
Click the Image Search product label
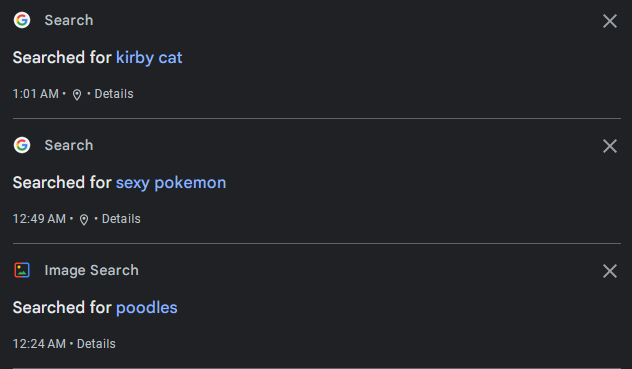point(91,270)
